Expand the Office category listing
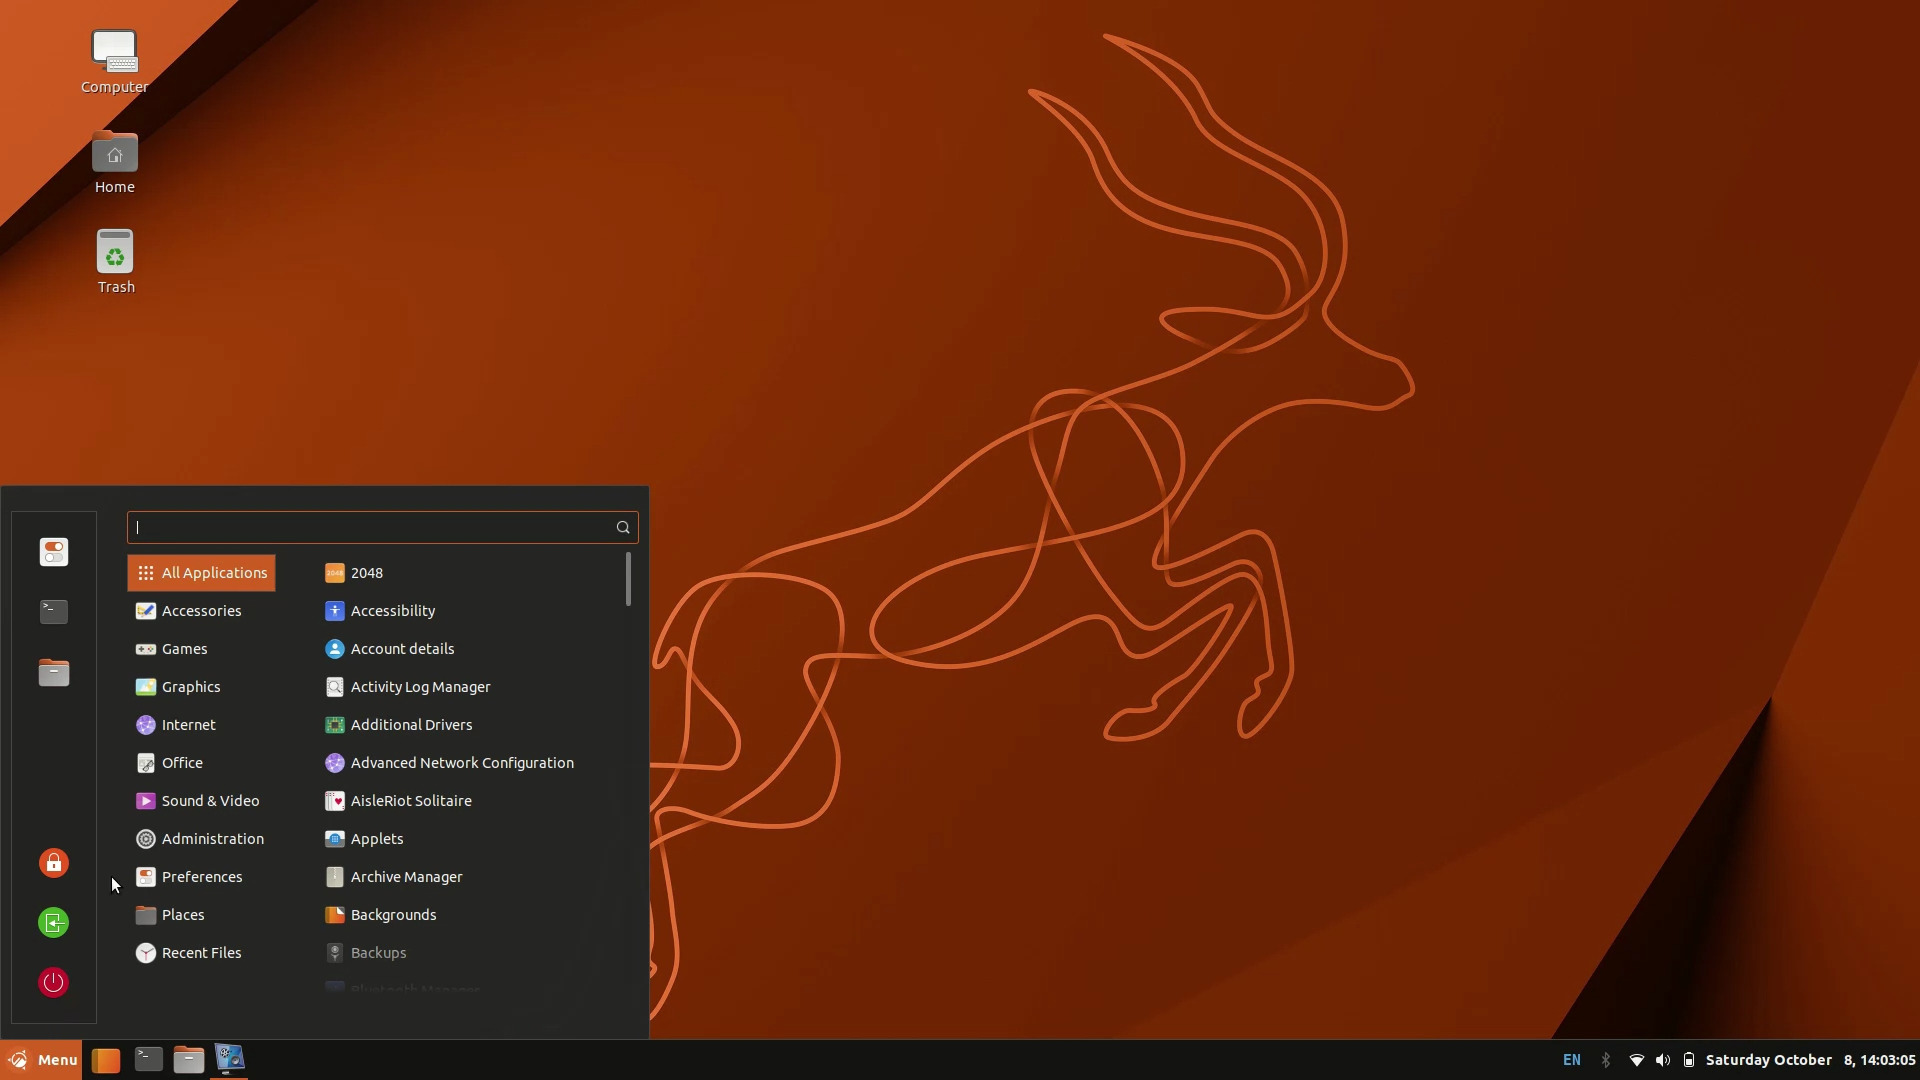 click(x=181, y=762)
